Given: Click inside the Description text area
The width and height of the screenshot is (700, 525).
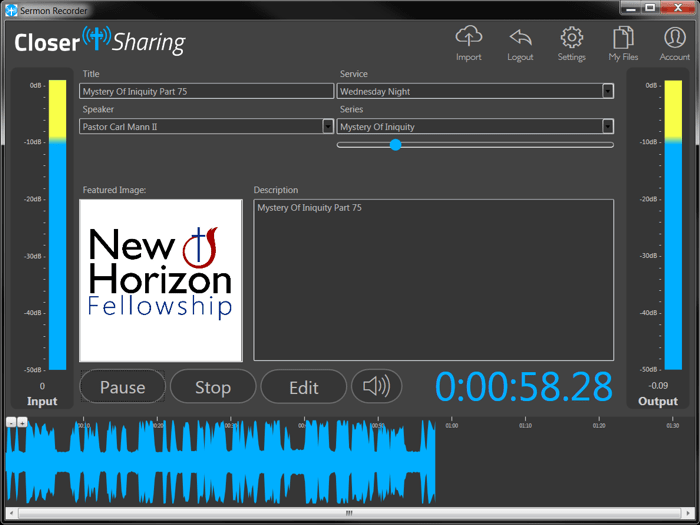Looking at the screenshot, I should [x=433, y=280].
